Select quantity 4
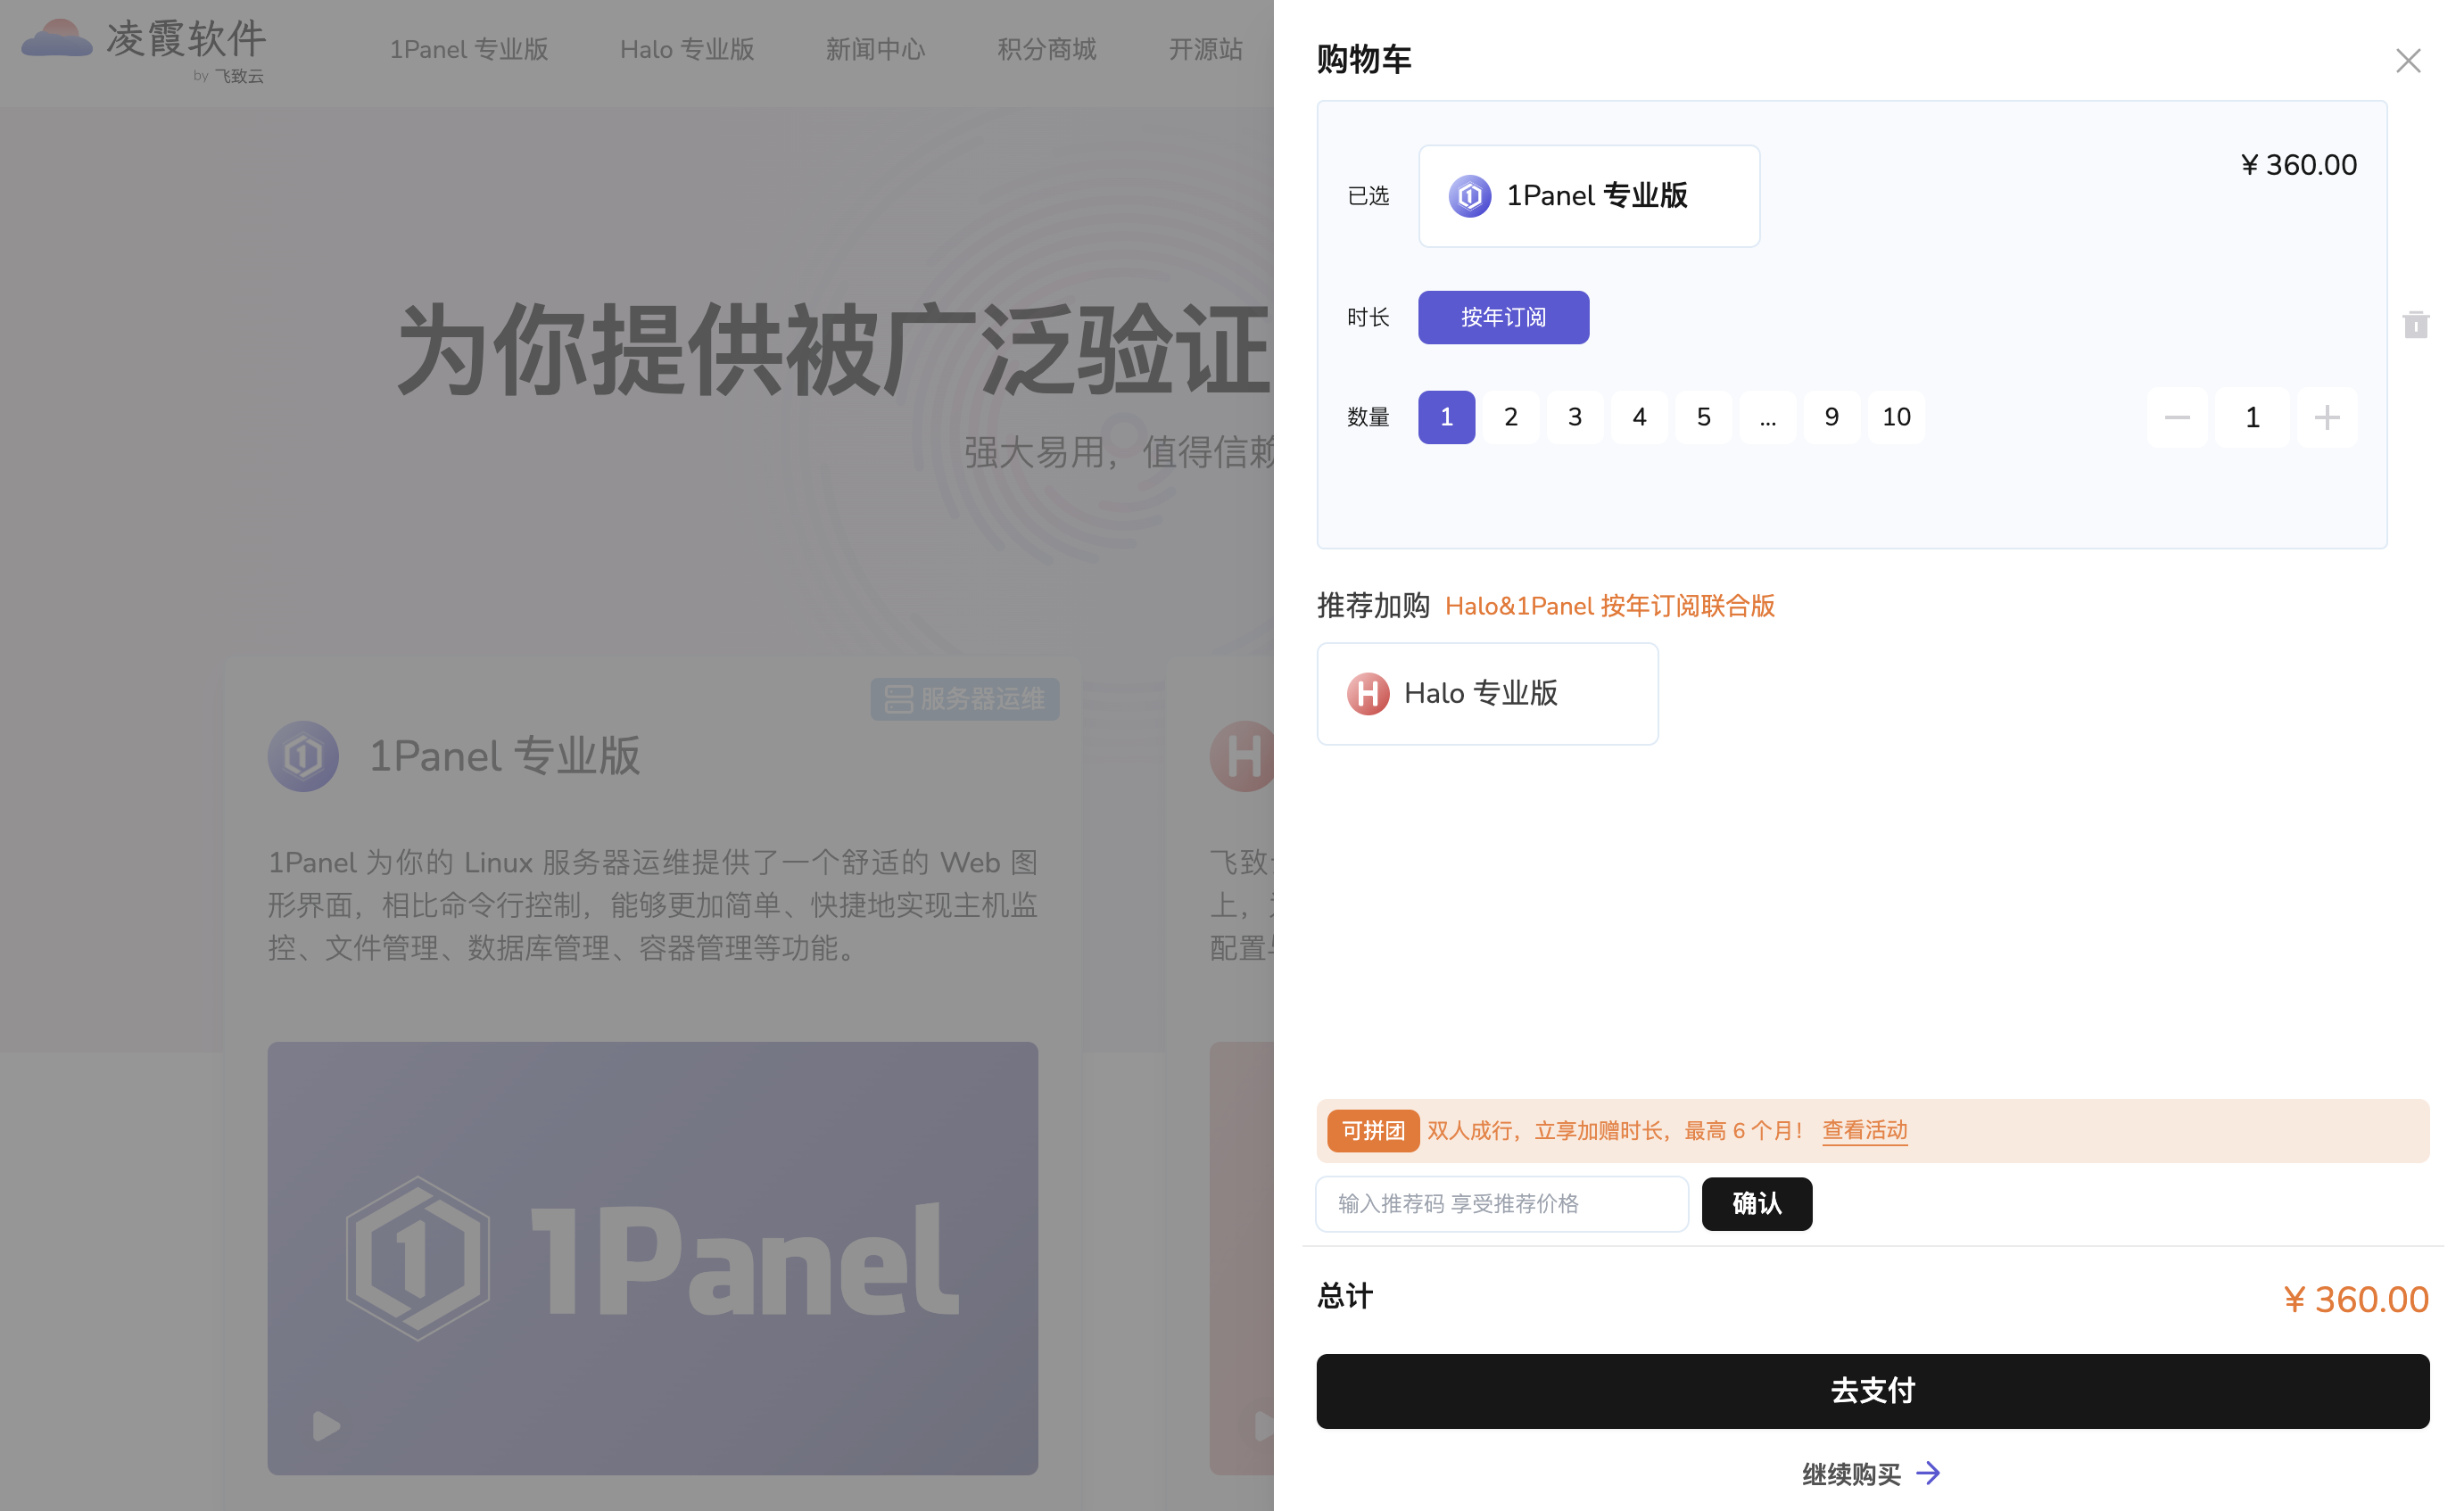The height and width of the screenshot is (1511, 2464). (x=1639, y=417)
